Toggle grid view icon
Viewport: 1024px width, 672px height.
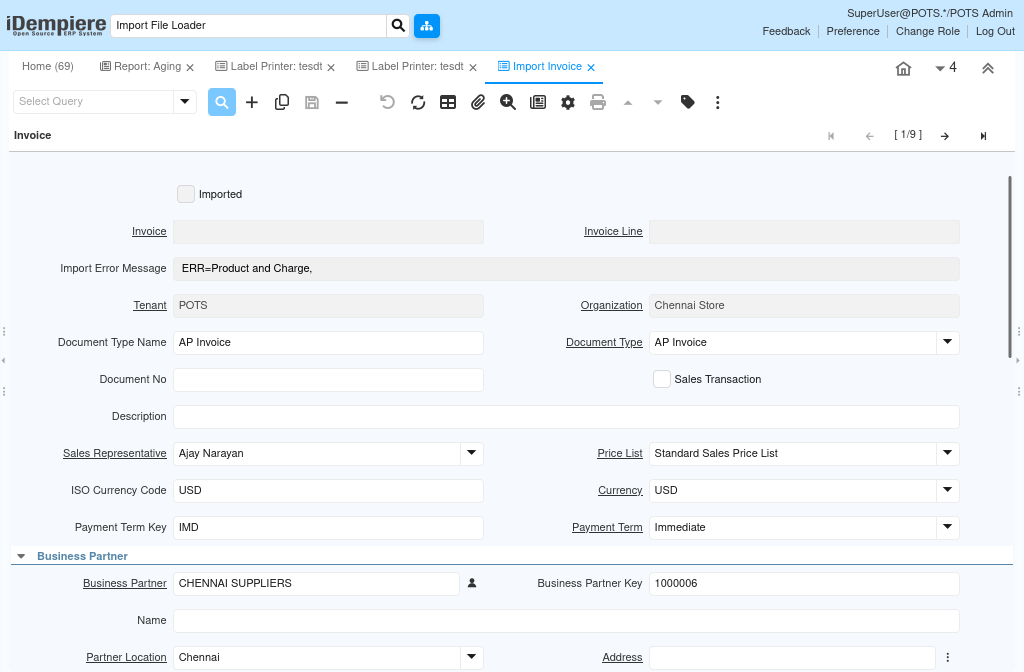448,103
